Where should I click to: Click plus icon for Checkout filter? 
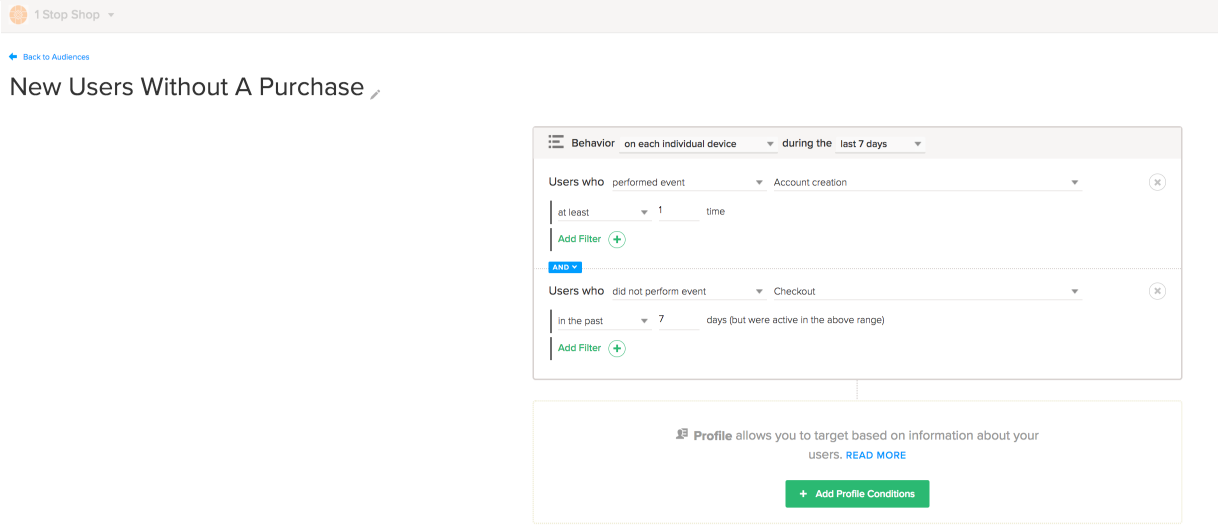click(x=617, y=348)
